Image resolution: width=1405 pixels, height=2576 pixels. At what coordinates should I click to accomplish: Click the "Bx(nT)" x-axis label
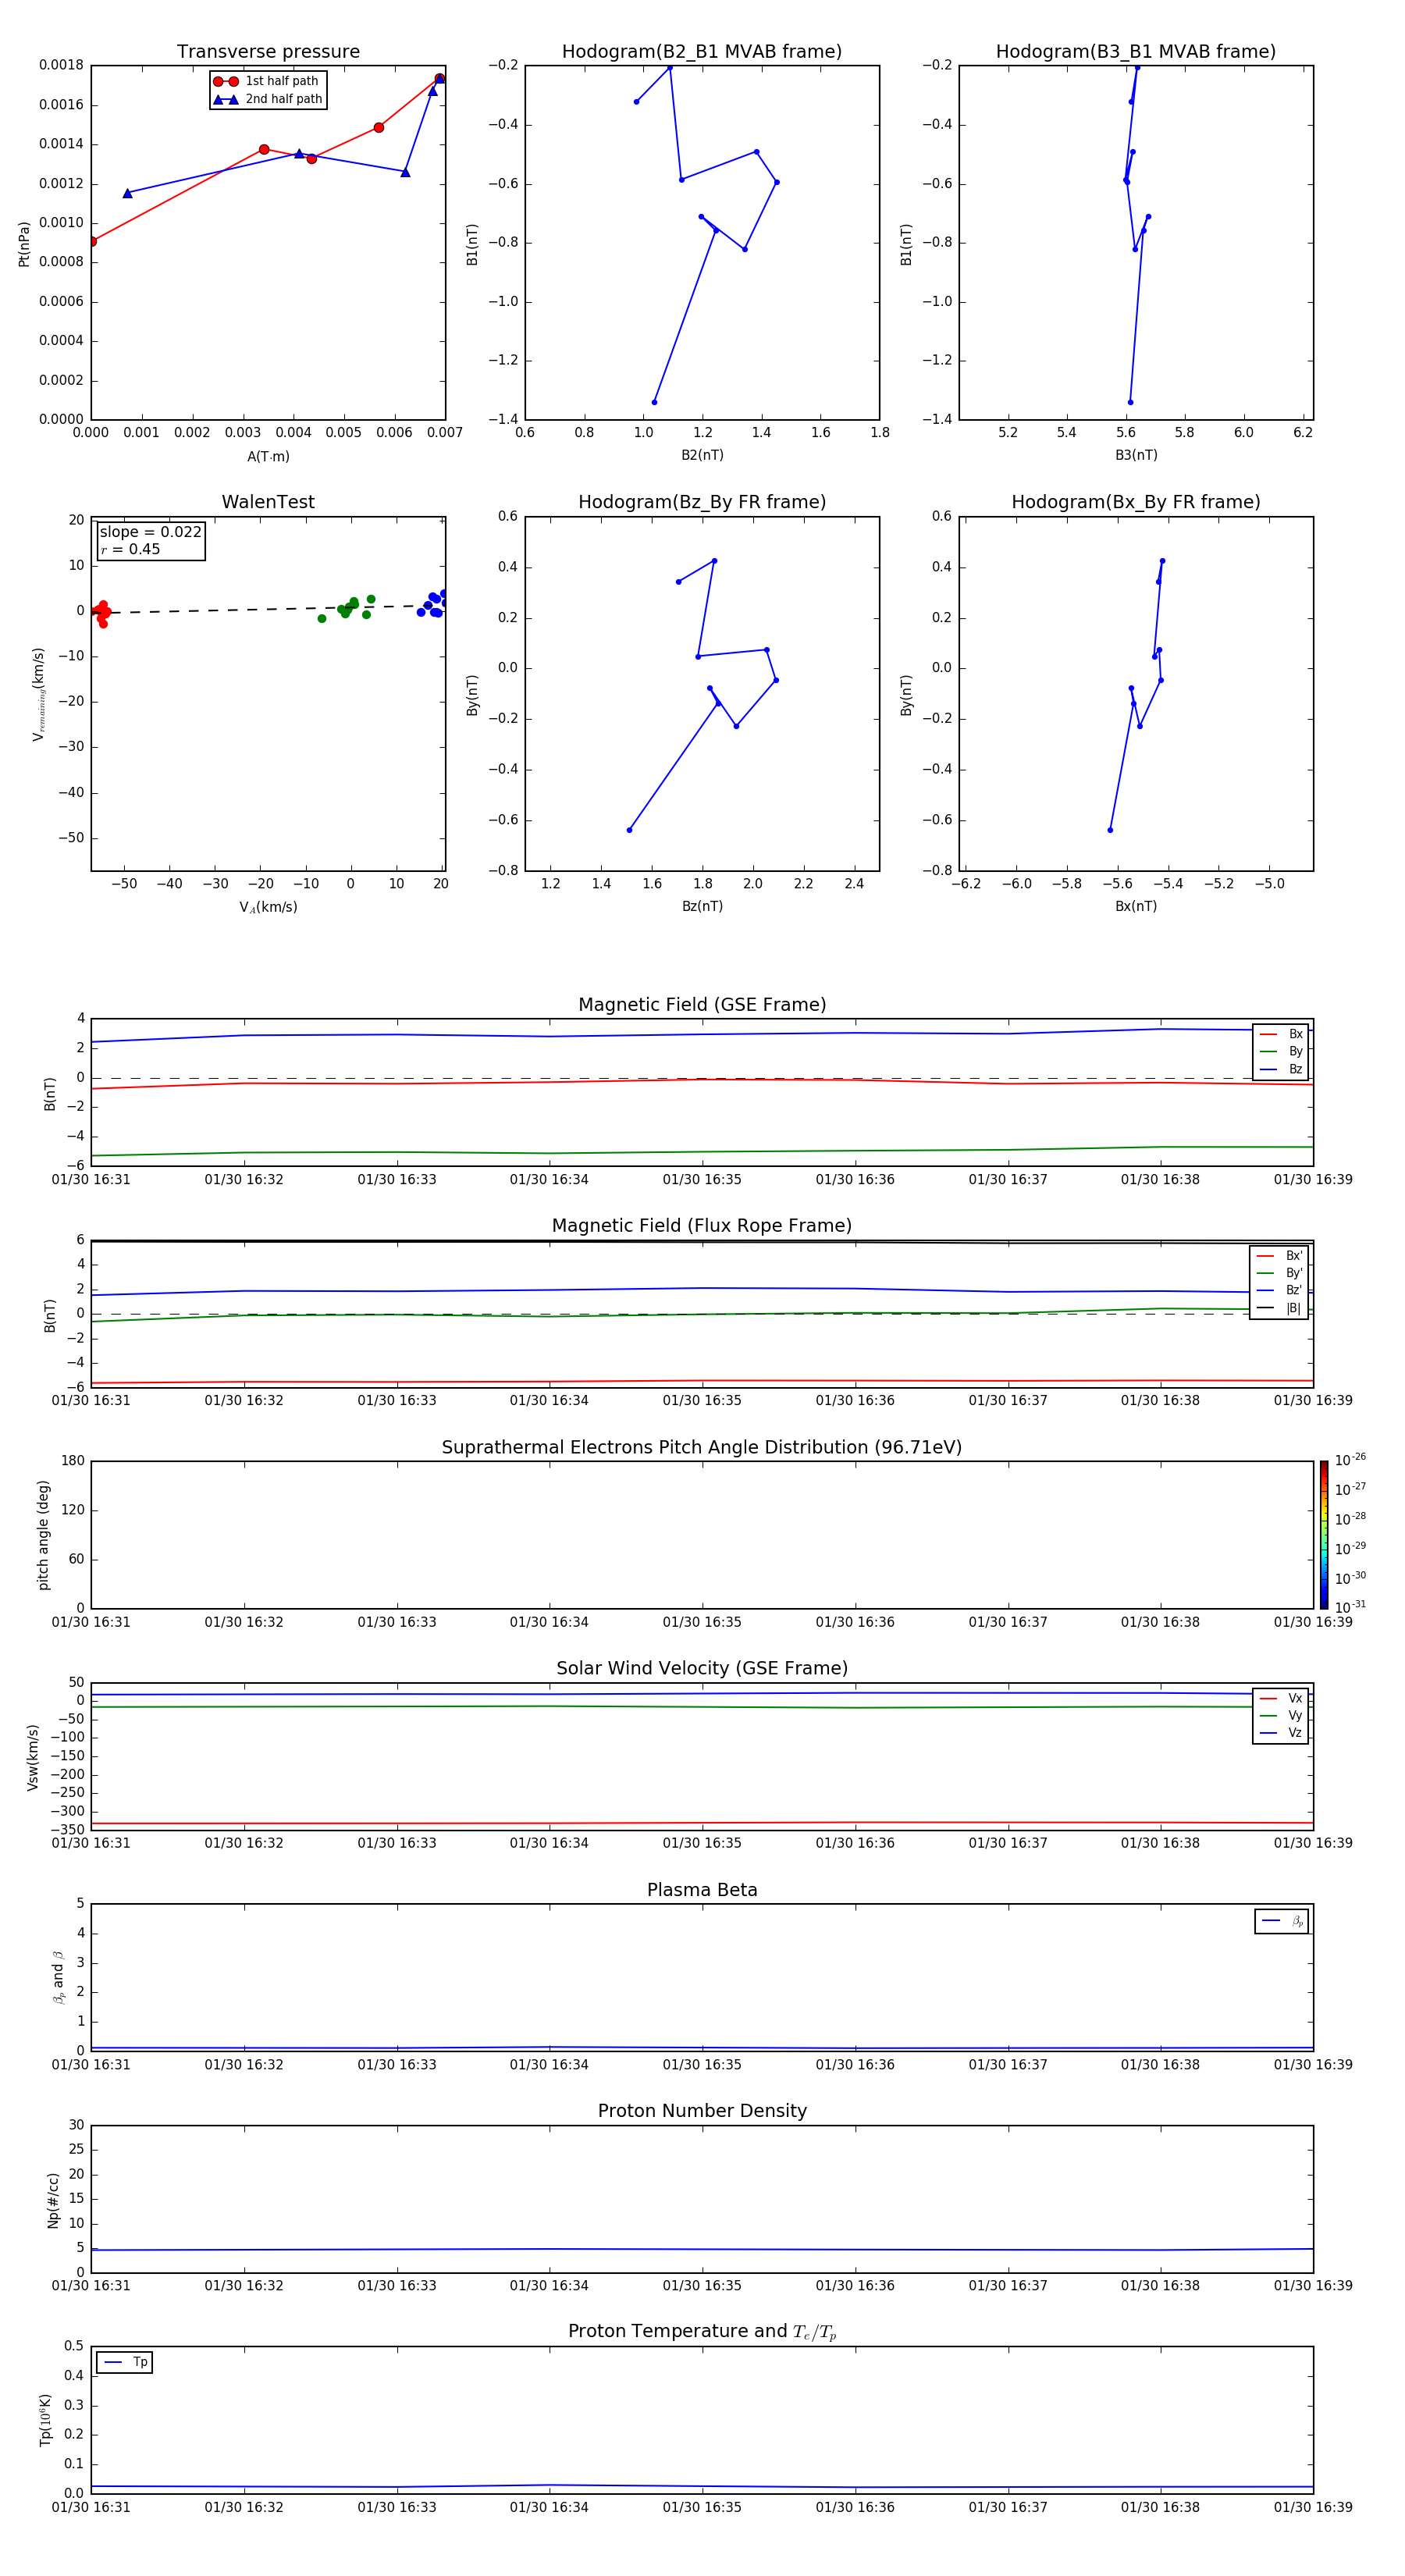coord(1136,906)
